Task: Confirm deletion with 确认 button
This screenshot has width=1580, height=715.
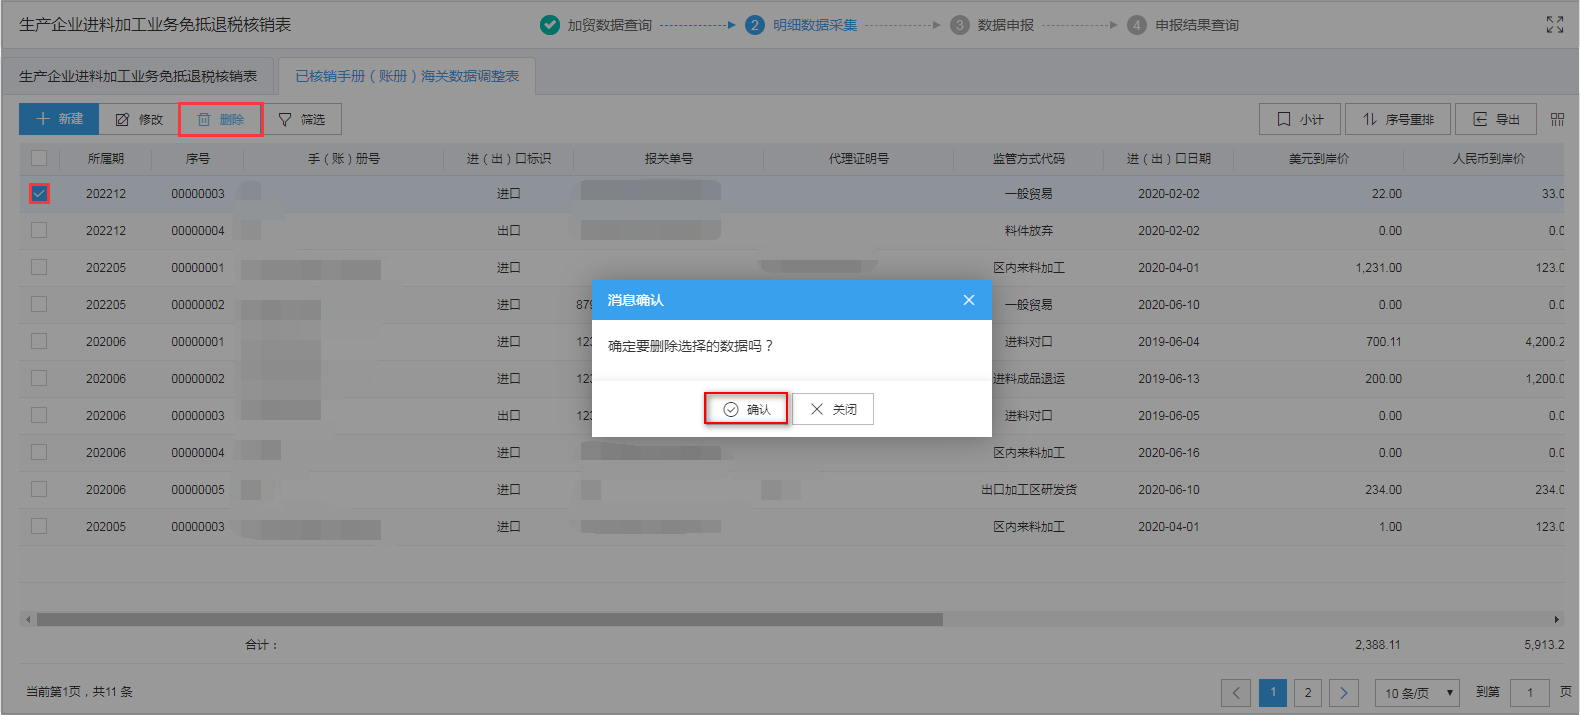Action: 746,409
